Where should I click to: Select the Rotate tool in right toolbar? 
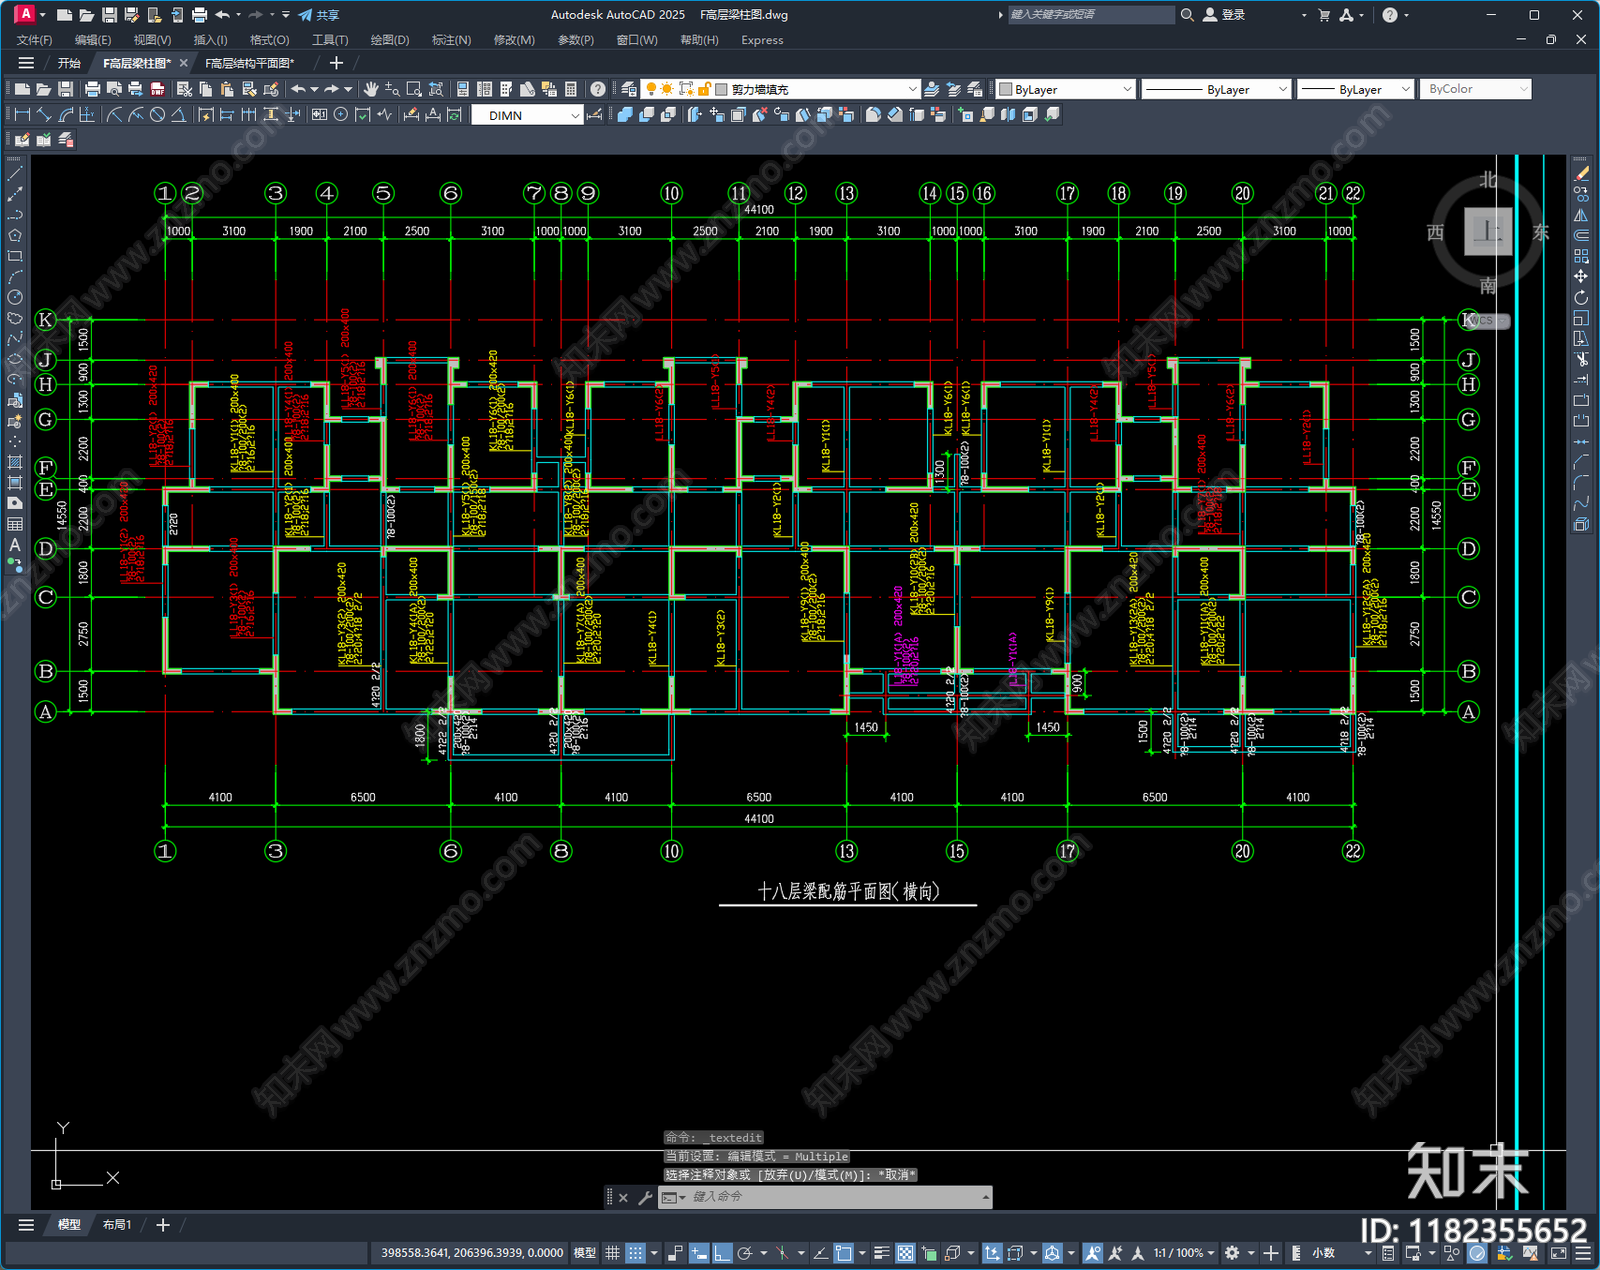point(1581,297)
